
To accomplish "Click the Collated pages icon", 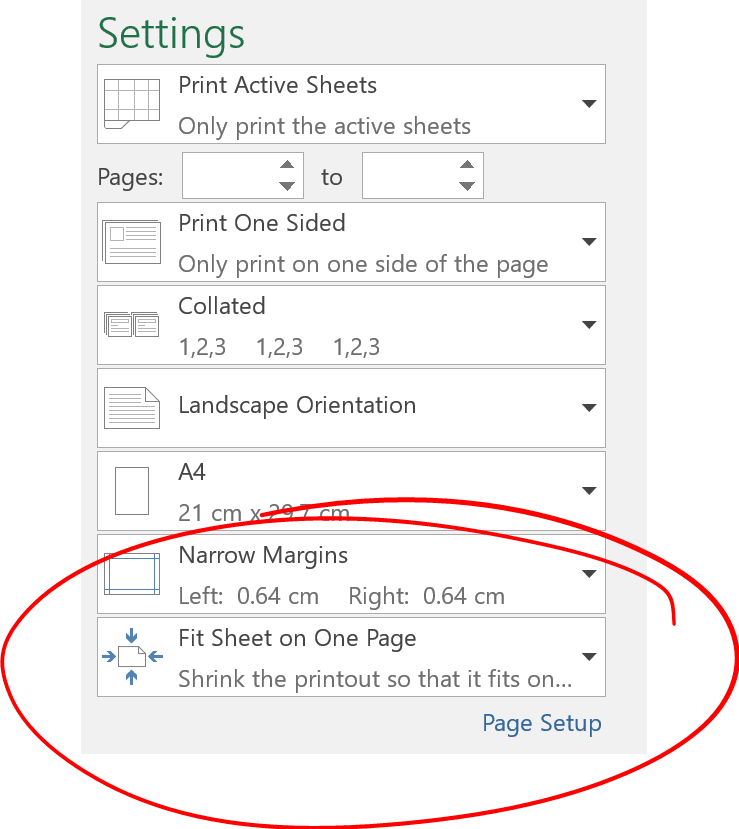I will coord(132,325).
